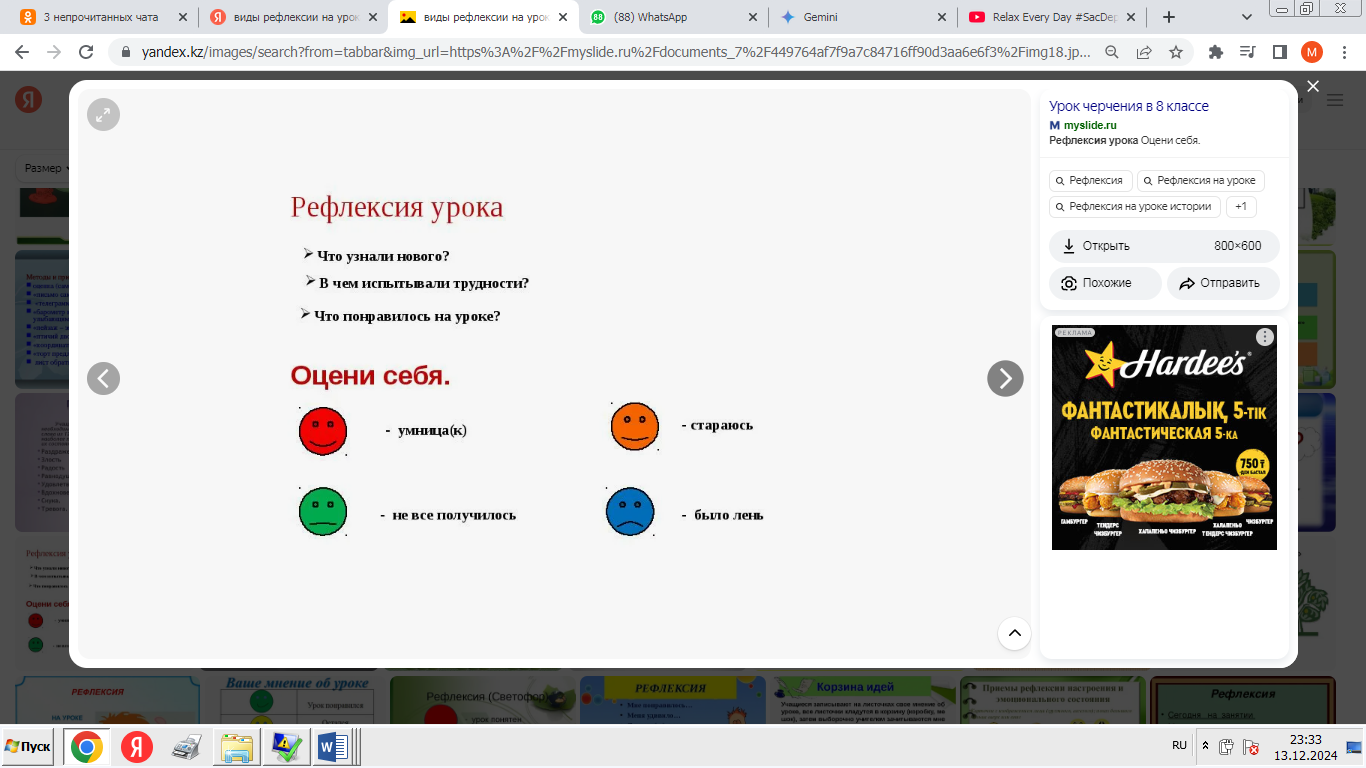This screenshot has height=768, width=1366.
Task: Click the browser Forward arrow
Action: (x=55, y=52)
